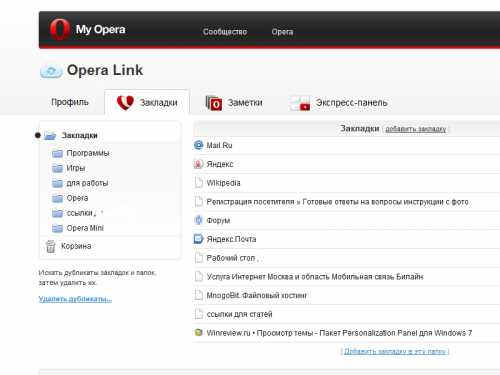
Task: Click the Яндекс bookmark favicon
Action: pyautogui.click(x=199, y=164)
